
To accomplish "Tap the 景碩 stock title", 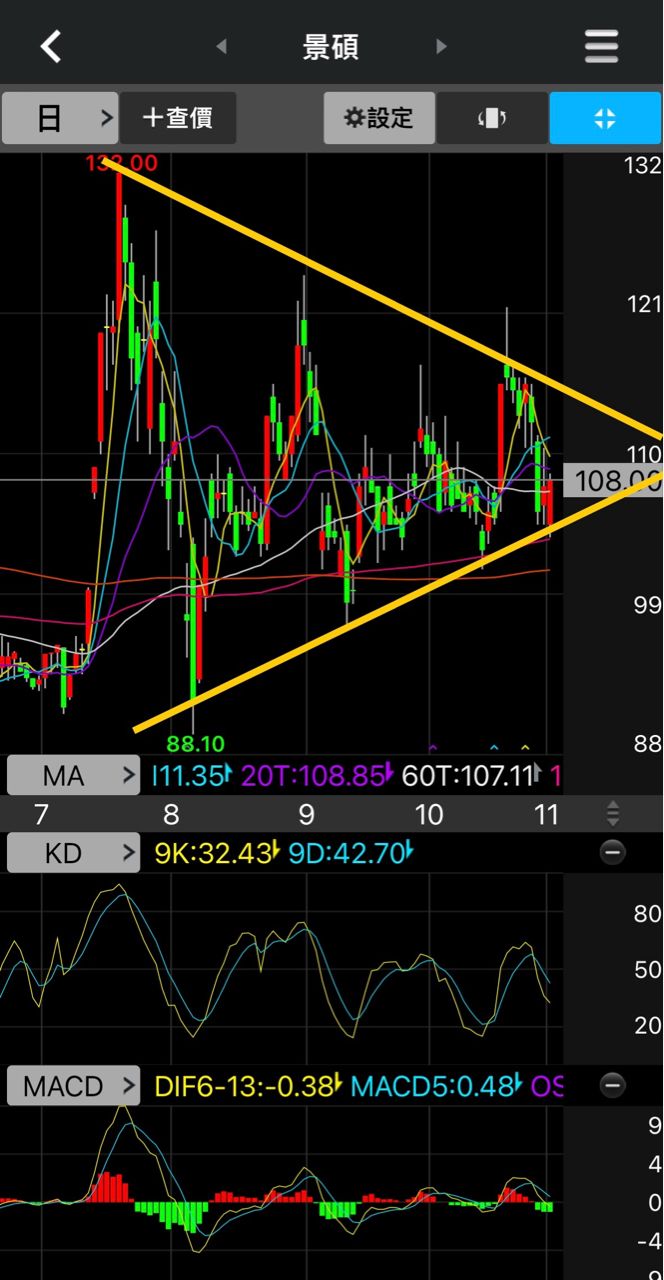I will 331,47.
